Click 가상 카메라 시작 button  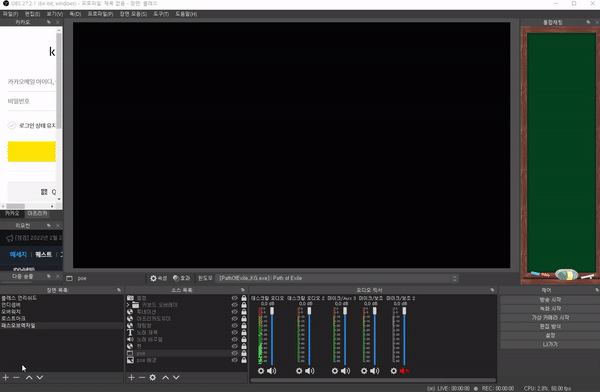550,318
